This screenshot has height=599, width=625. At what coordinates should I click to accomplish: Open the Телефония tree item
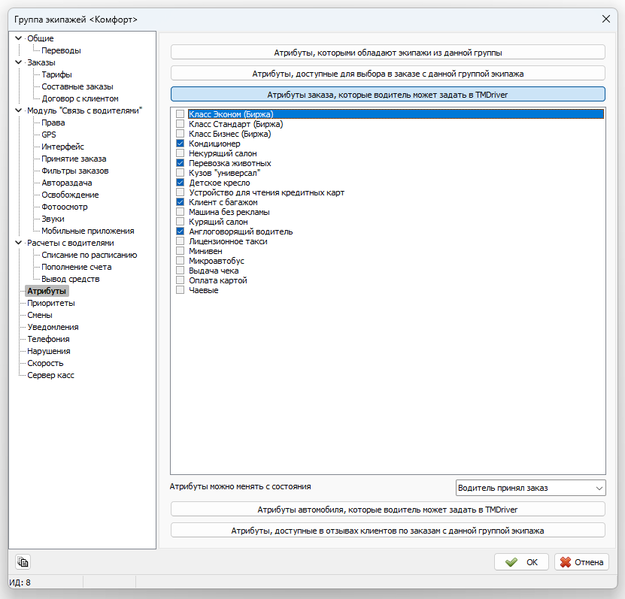[x=48, y=339]
